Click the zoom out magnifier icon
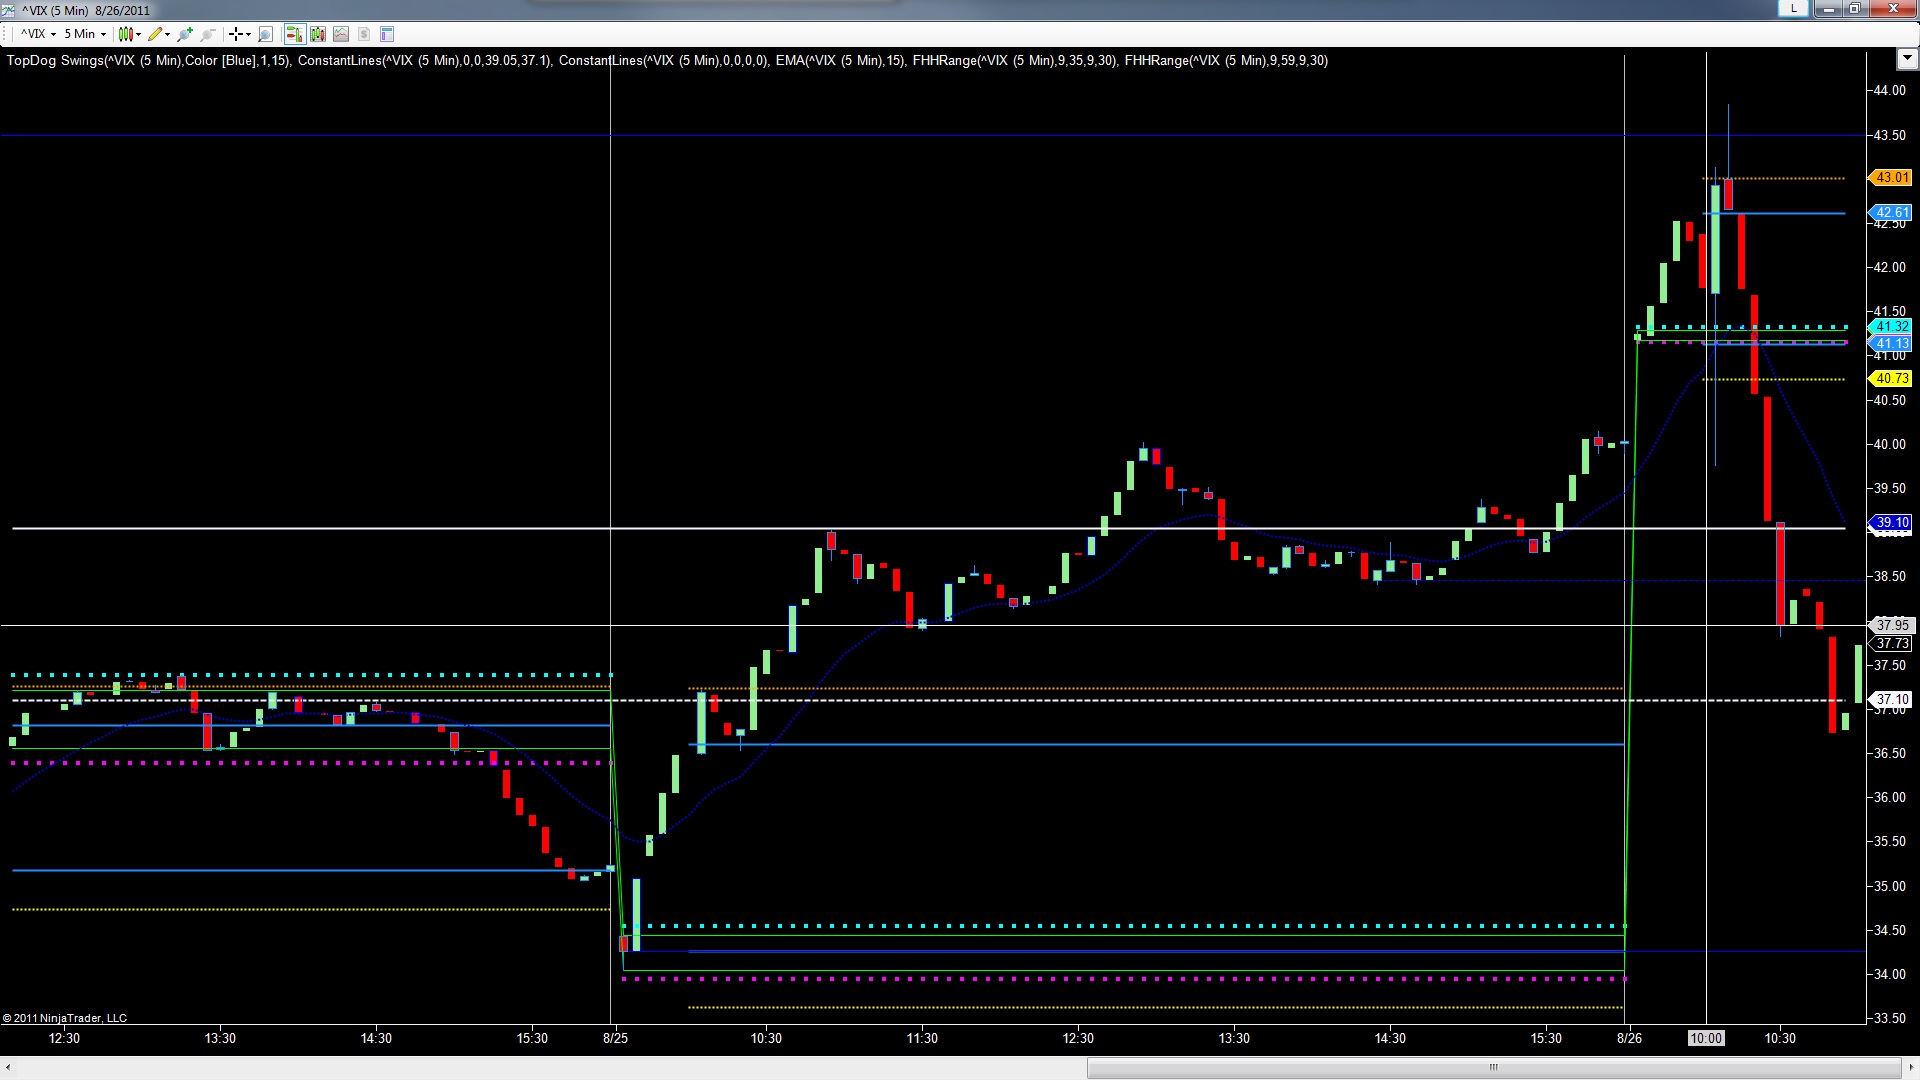Screen dimensions: 1920x1080 [207, 34]
